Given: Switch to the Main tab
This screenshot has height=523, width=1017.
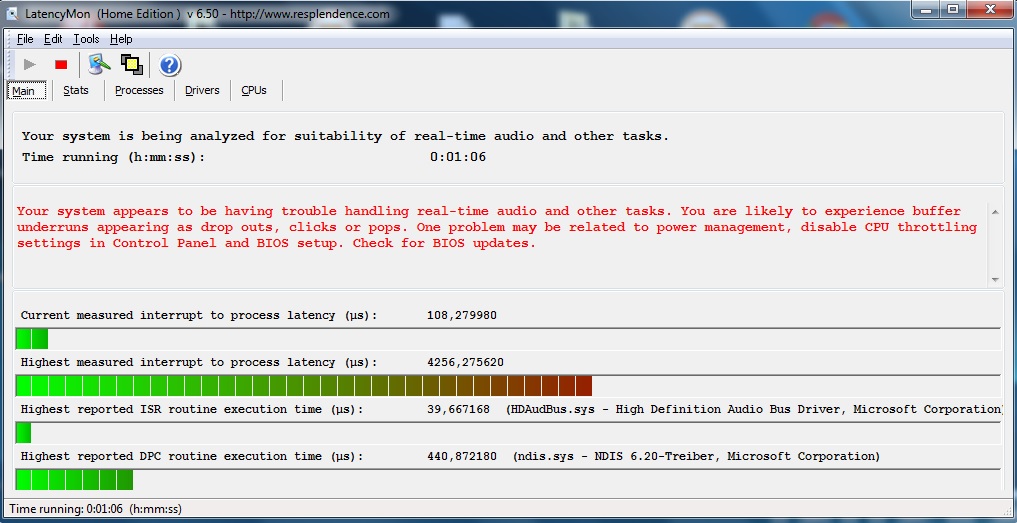Looking at the screenshot, I should click(x=27, y=91).
